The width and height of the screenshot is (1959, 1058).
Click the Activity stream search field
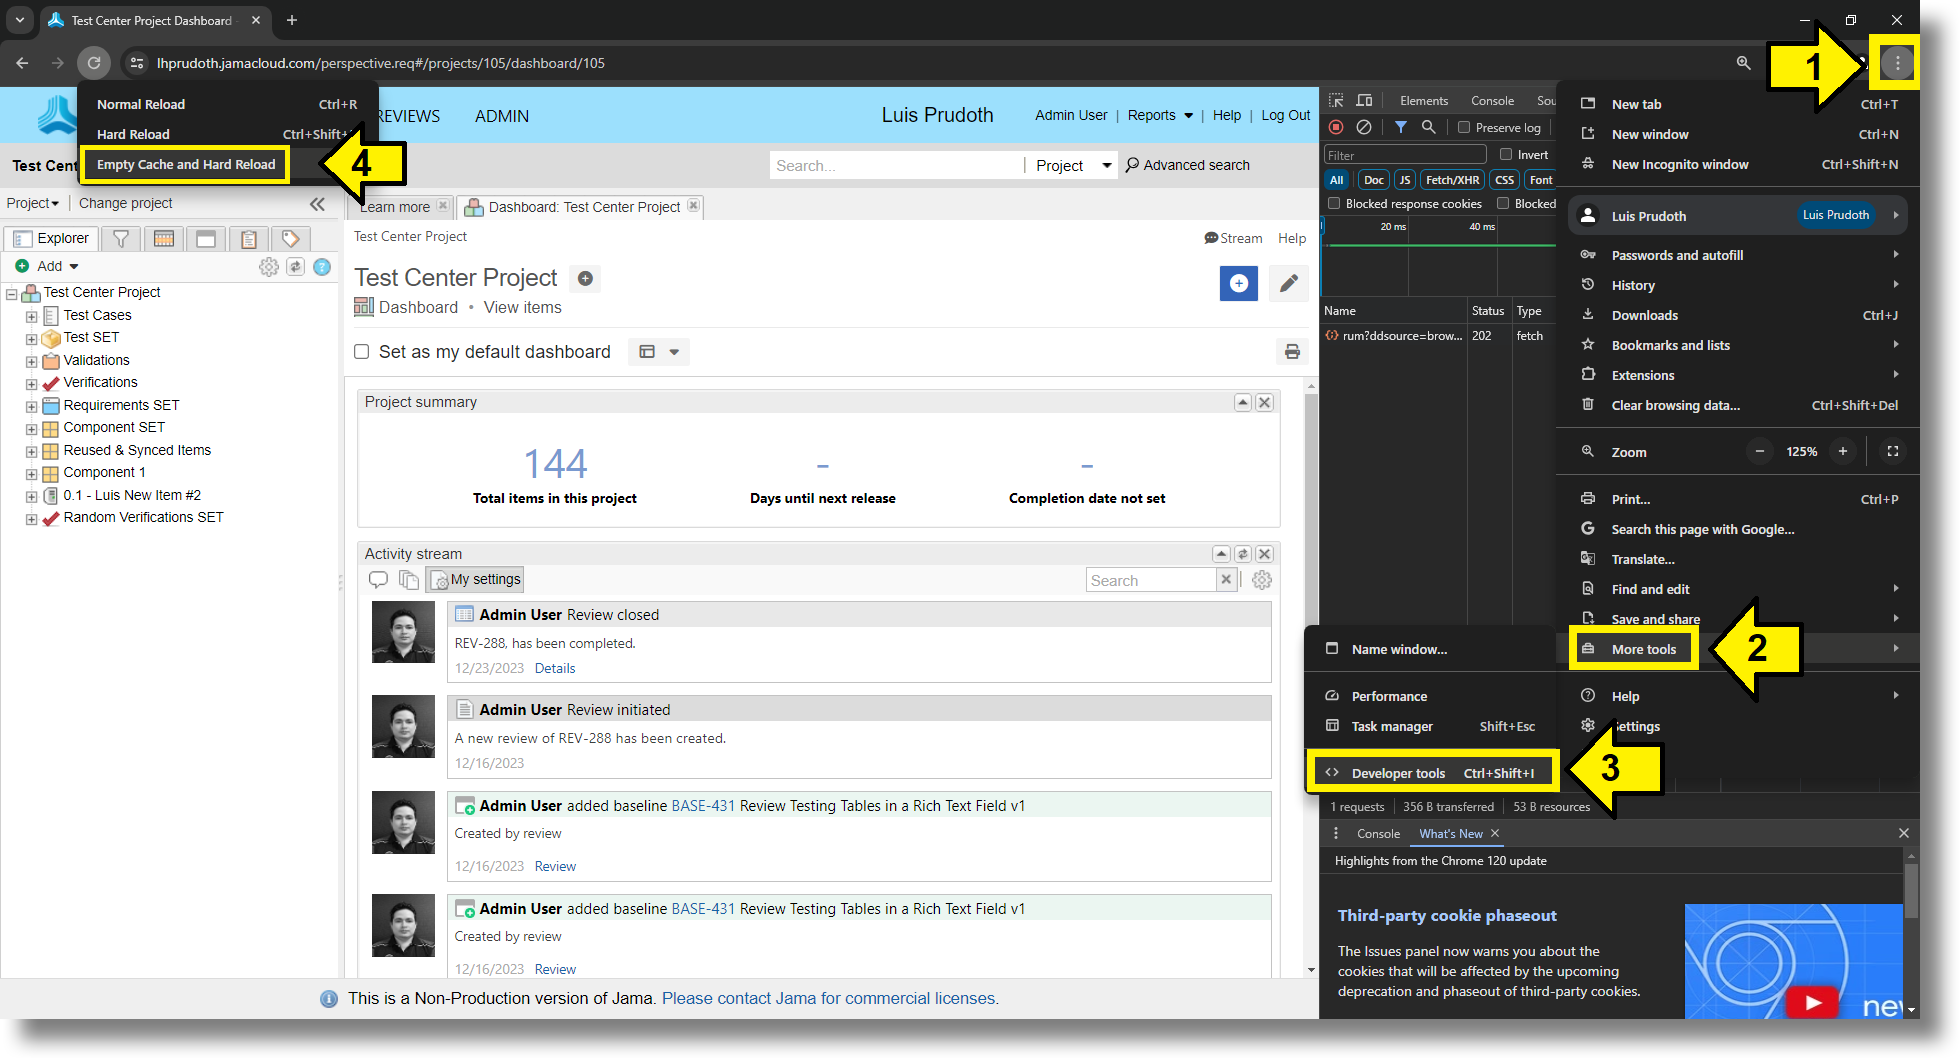(1150, 579)
